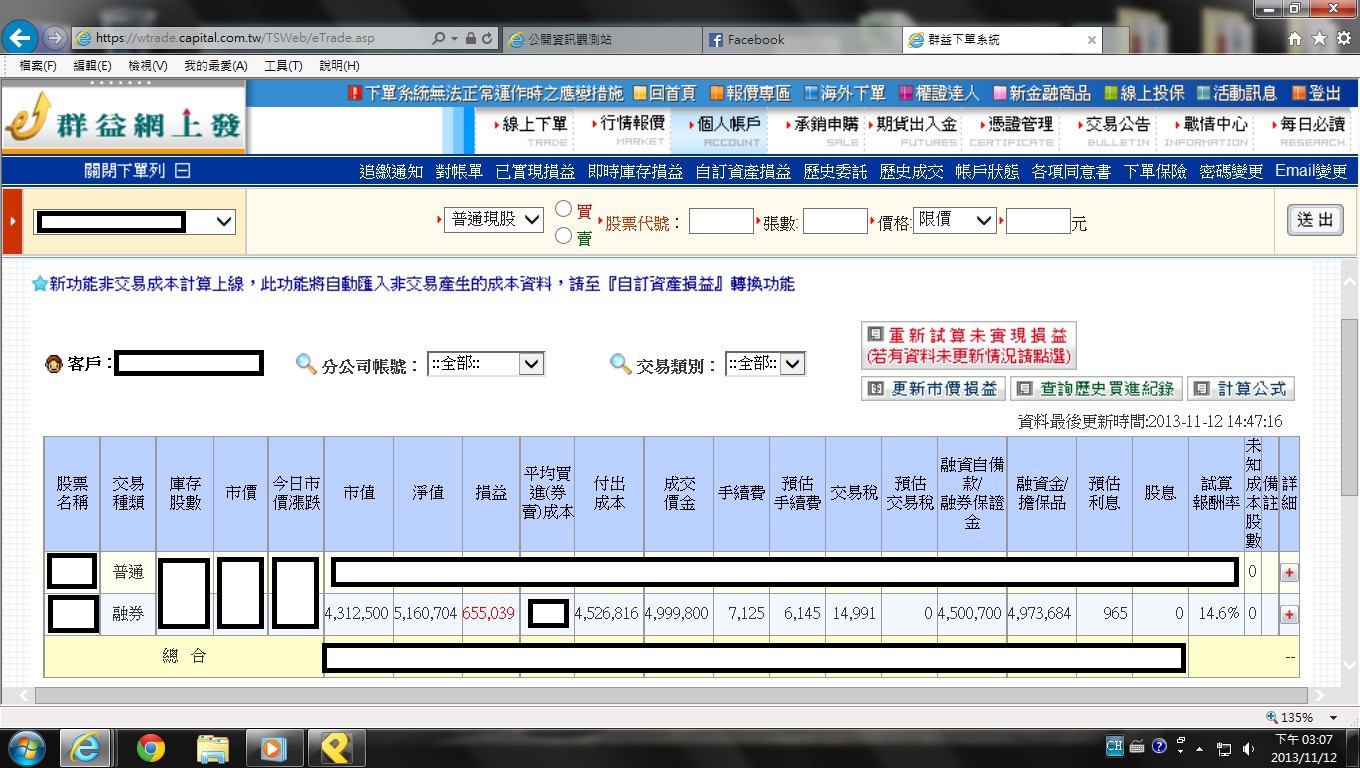Switch to the 公開資訊觀測站 browser tab
This screenshot has height=768, width=1360.
600,40
